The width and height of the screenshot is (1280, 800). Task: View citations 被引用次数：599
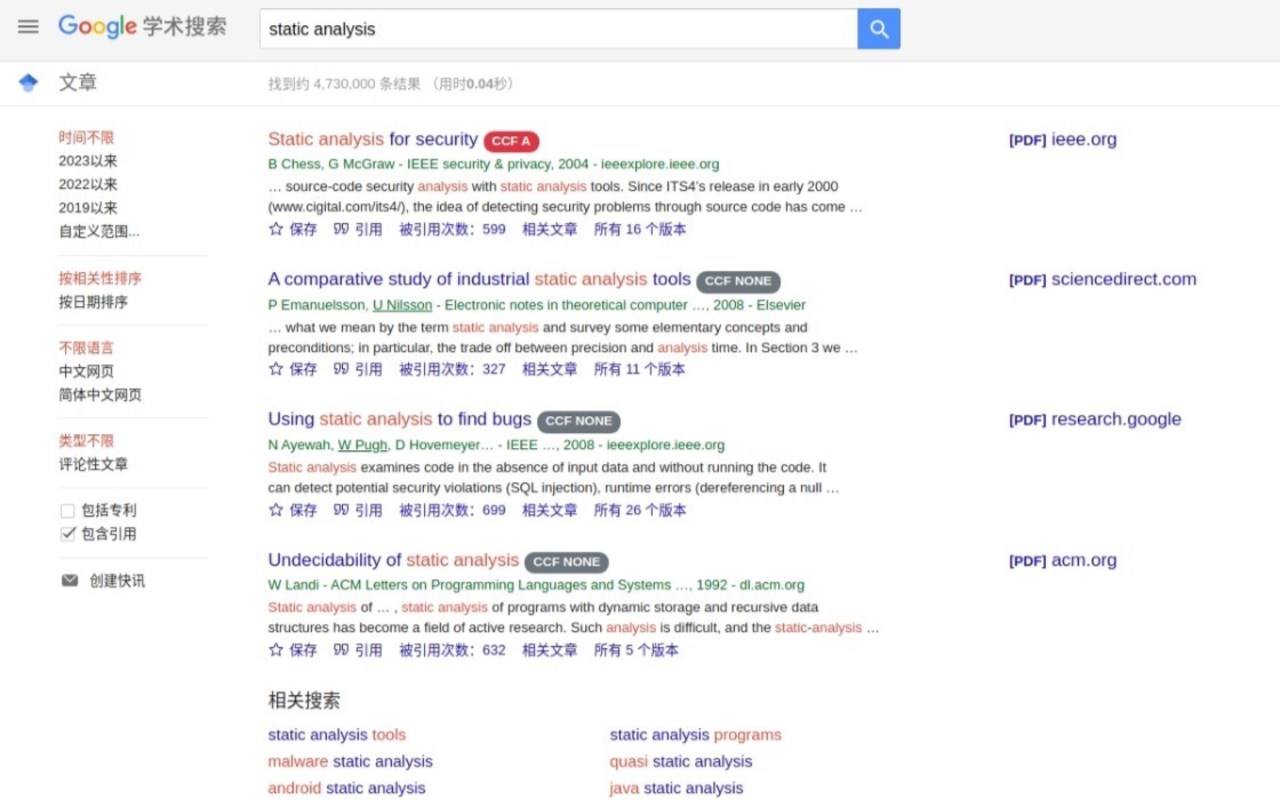pyautogui.click(x=453, y=229)
